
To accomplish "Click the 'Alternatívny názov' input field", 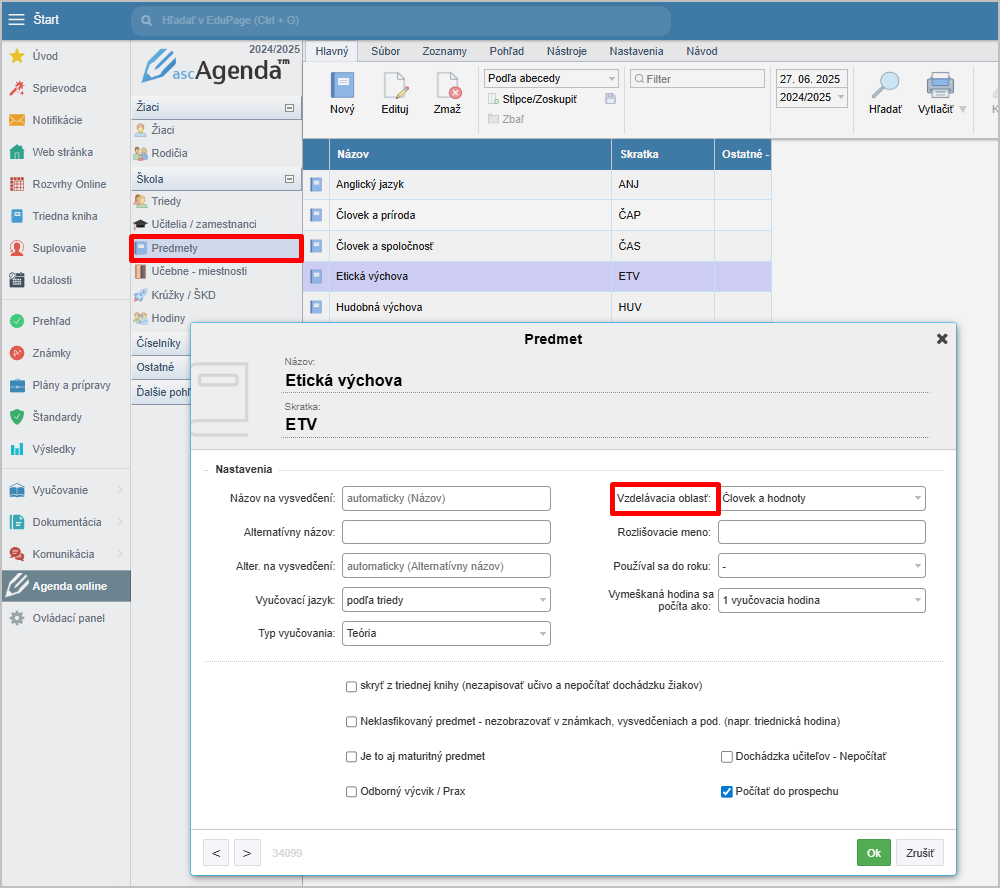I will click(446, 532).
